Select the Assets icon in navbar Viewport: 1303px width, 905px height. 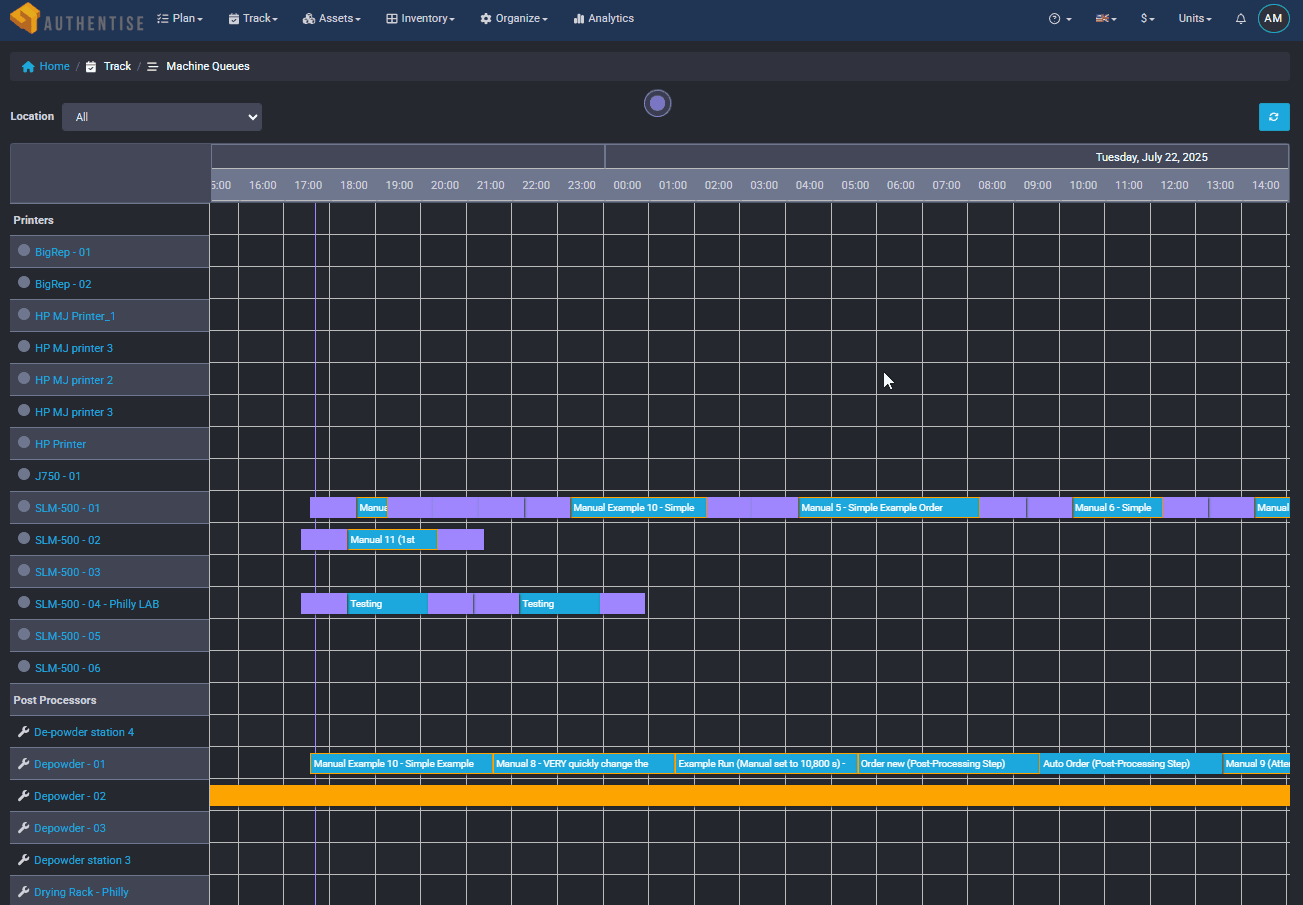(x=310, y=18)
